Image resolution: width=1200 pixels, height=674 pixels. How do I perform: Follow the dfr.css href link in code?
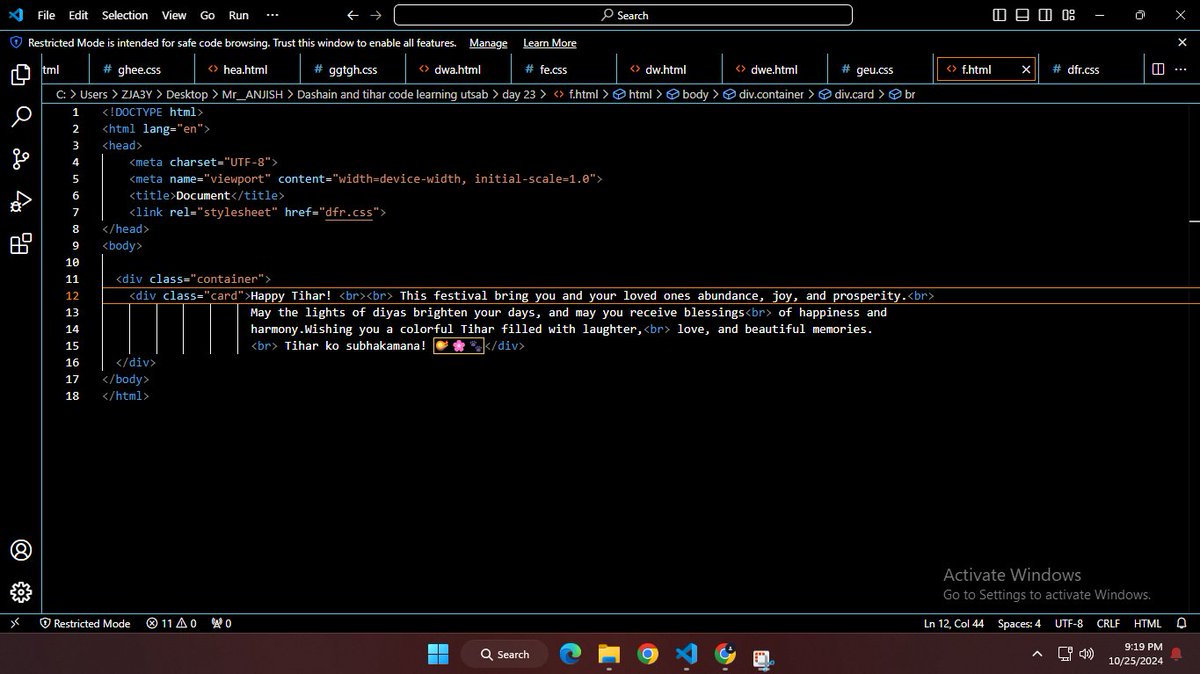point(348,212)
